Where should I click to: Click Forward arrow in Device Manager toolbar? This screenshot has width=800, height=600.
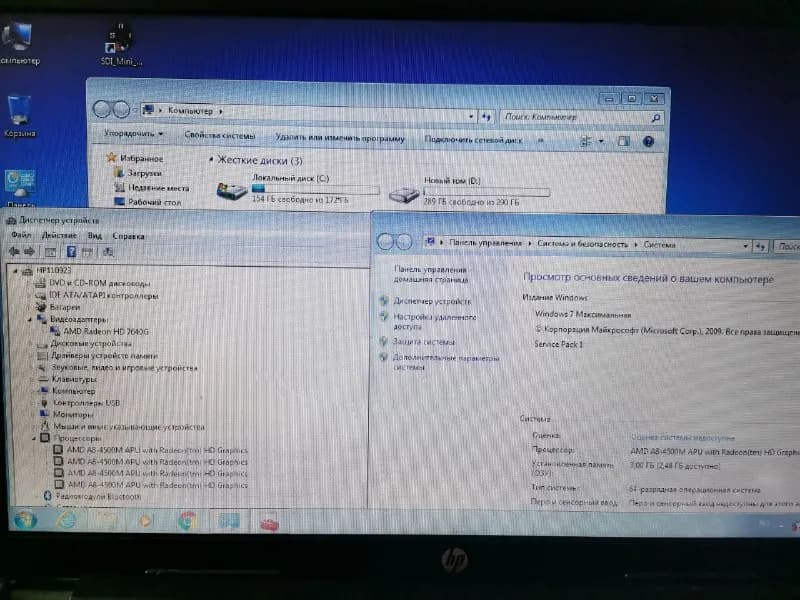(30, 251)
